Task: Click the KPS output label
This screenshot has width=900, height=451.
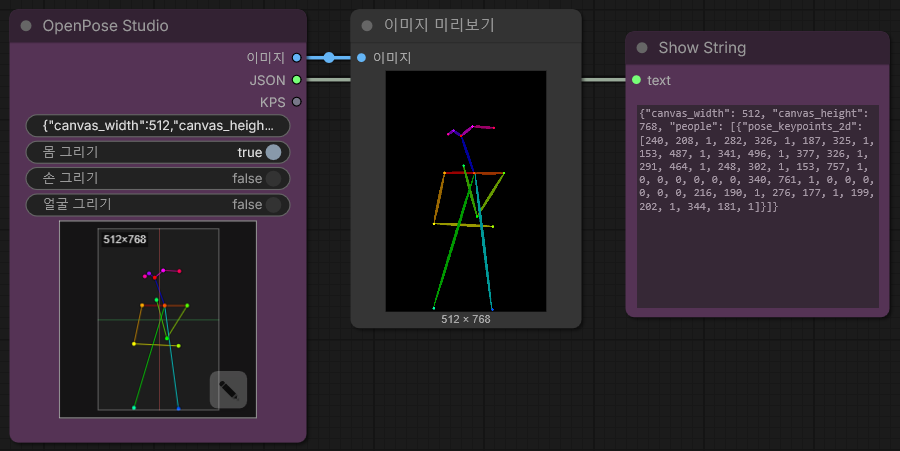Action: [x=273, y=102]
